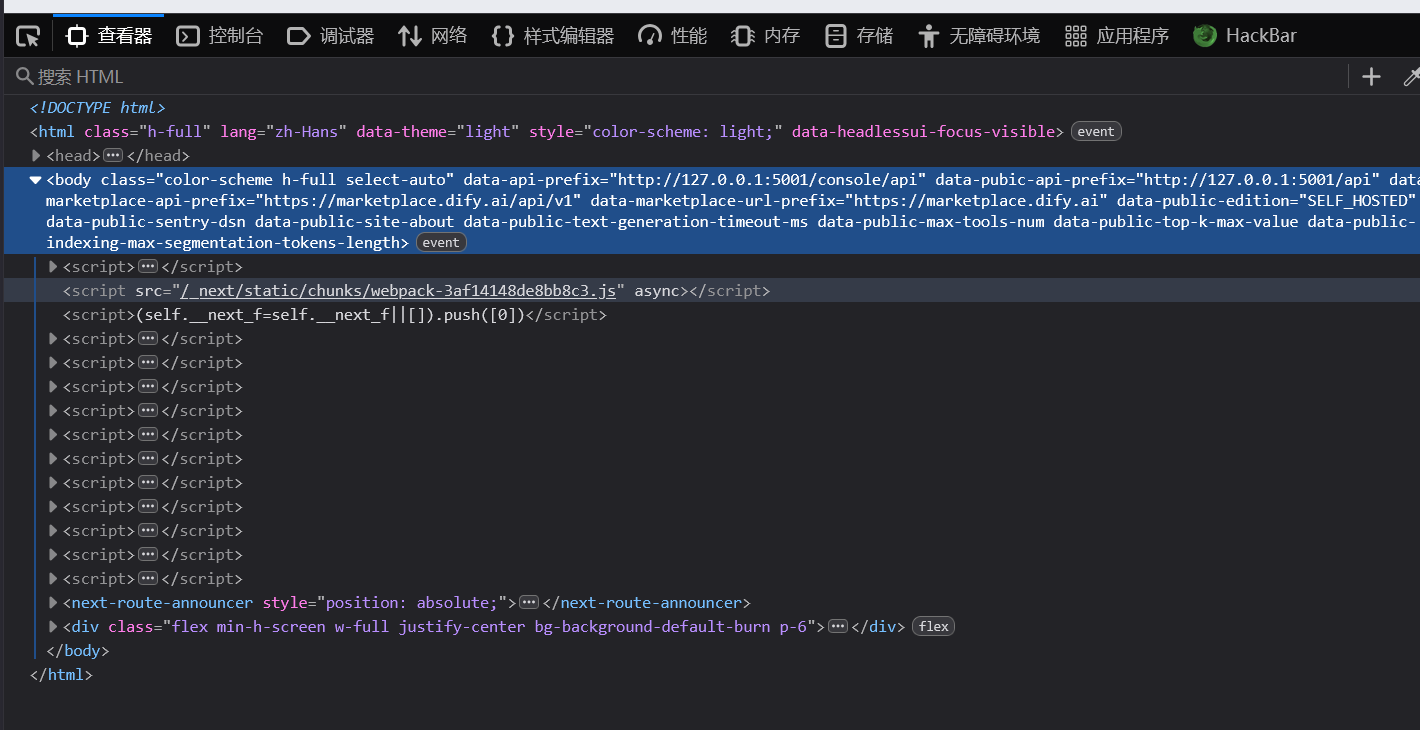Select the <!DOCTYPE html> line
Image resolution: width=1420 pixels, height=730 pixels.
97,108
